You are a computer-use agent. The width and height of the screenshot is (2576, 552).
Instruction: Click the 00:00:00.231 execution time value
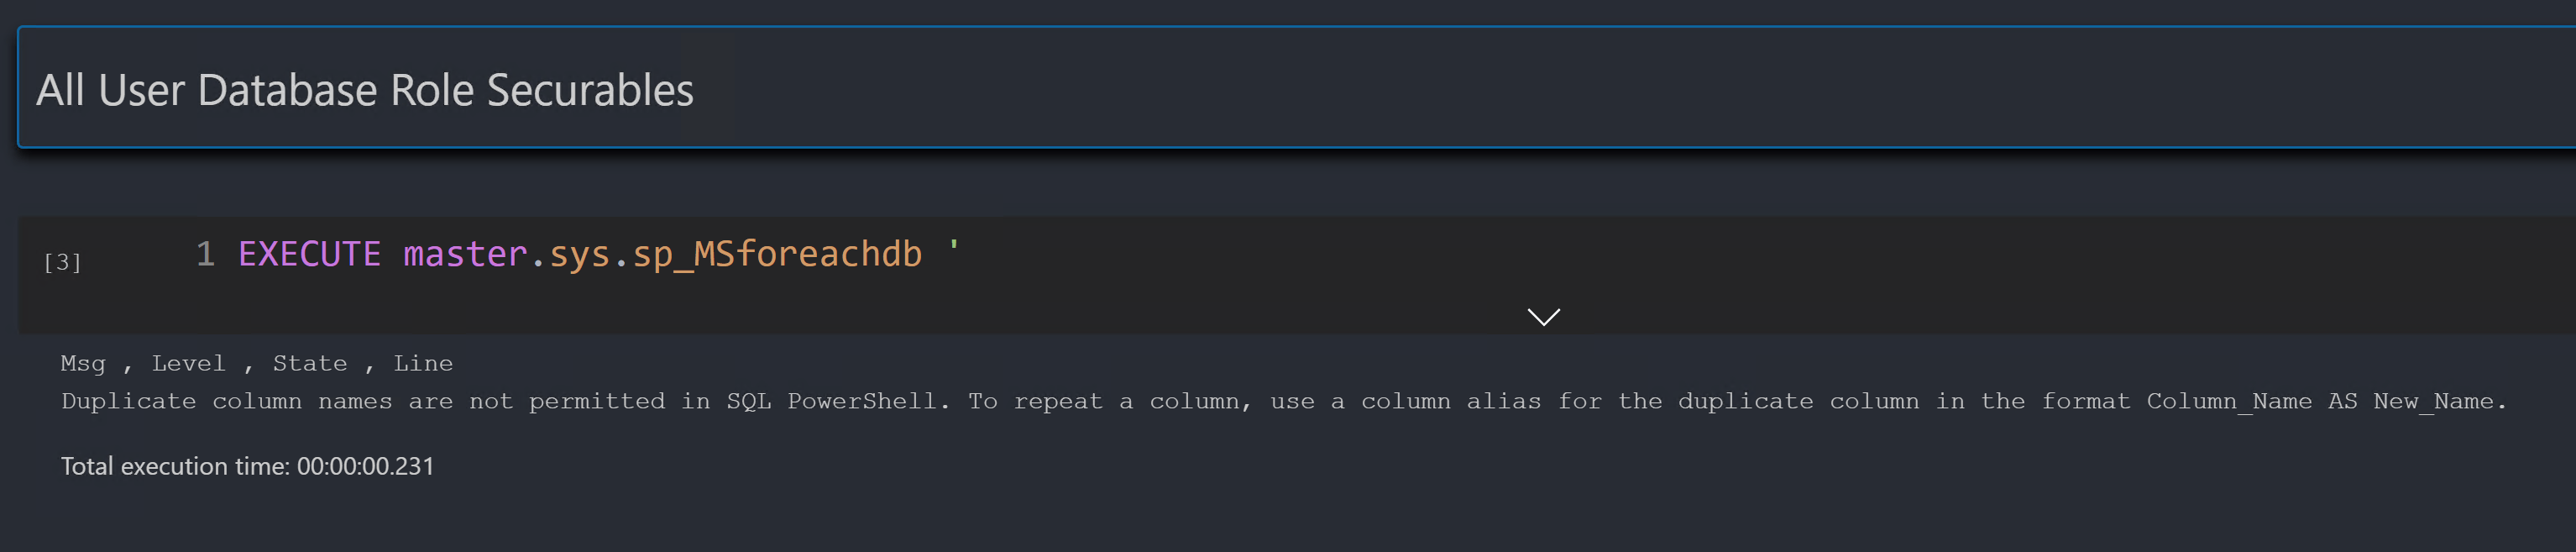pyautogui.click(x=365, y=466)
